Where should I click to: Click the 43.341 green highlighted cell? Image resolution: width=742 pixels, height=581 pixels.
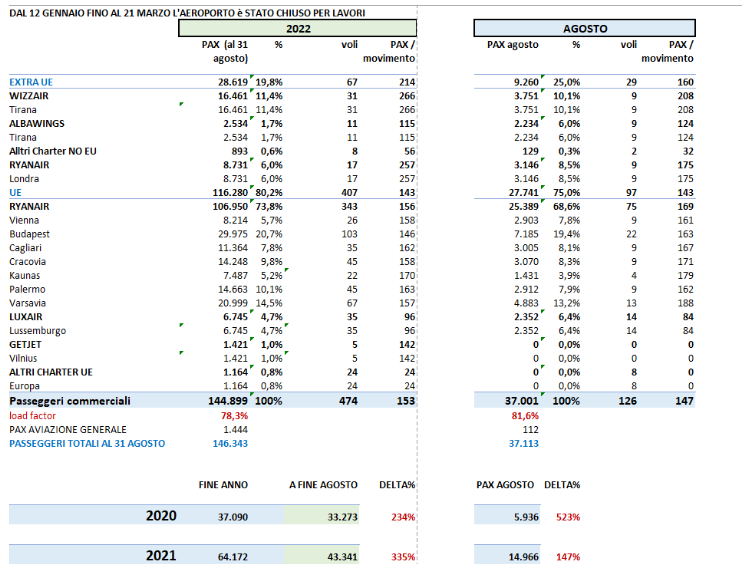click(x=322, y=556)
